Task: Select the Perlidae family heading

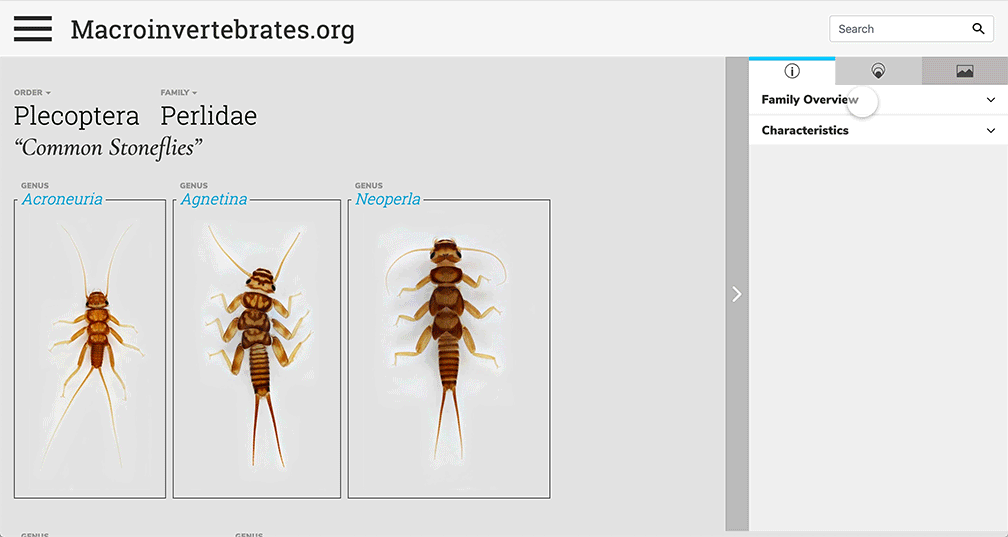Action: click(x=209, y=116)
